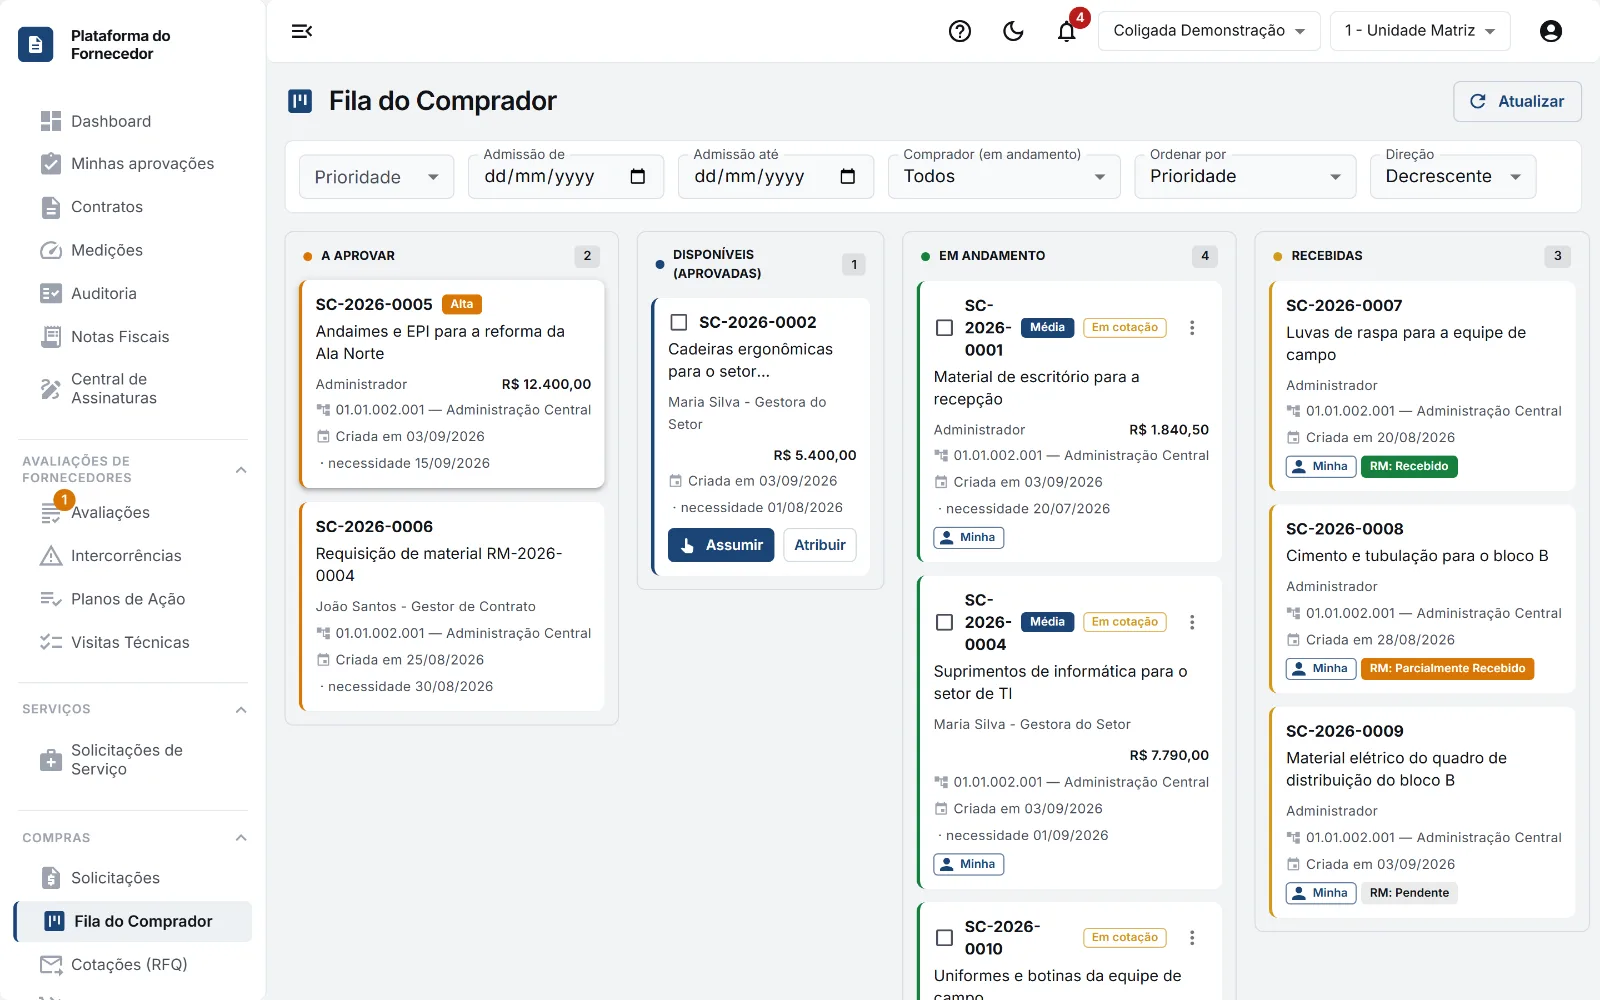
Task: Open more options on SC-2026-0001 card
Action: 1192,328
